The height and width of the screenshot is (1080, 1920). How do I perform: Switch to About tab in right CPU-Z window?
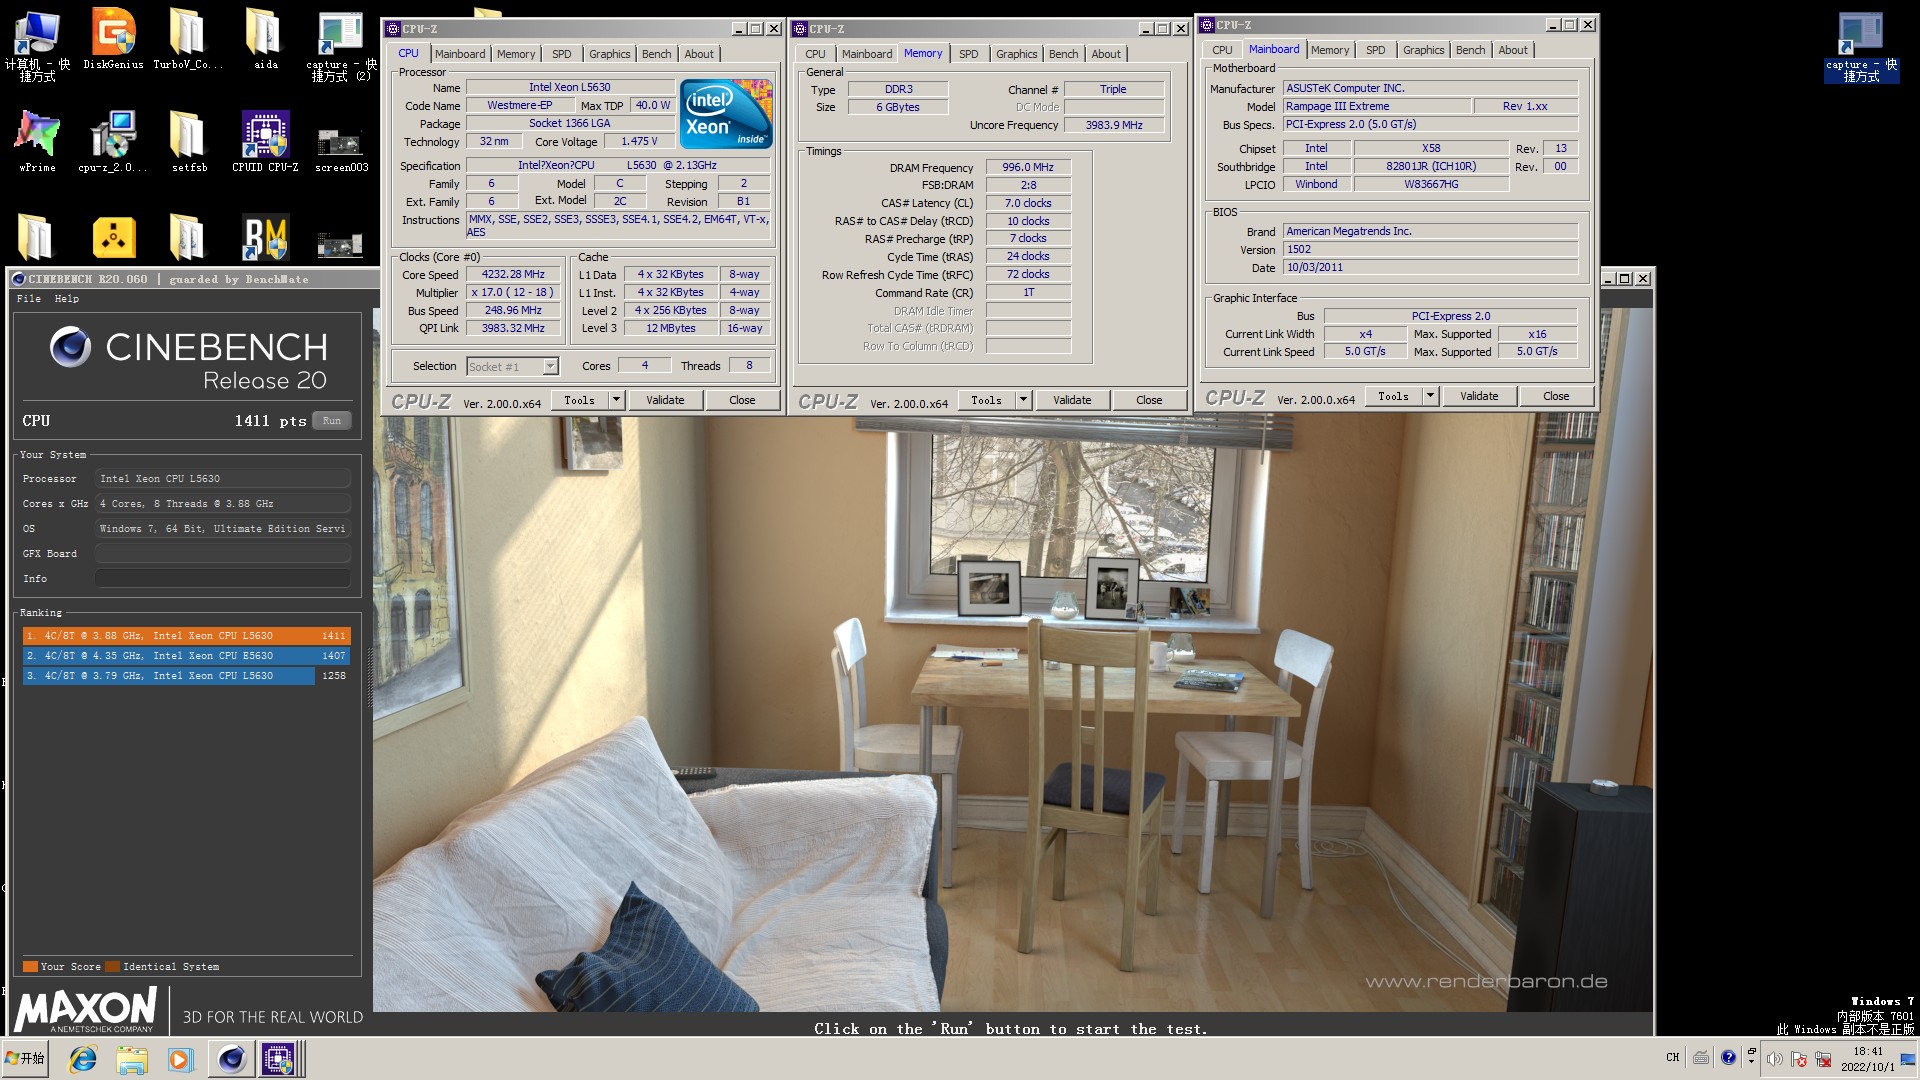click(1513, 50)
